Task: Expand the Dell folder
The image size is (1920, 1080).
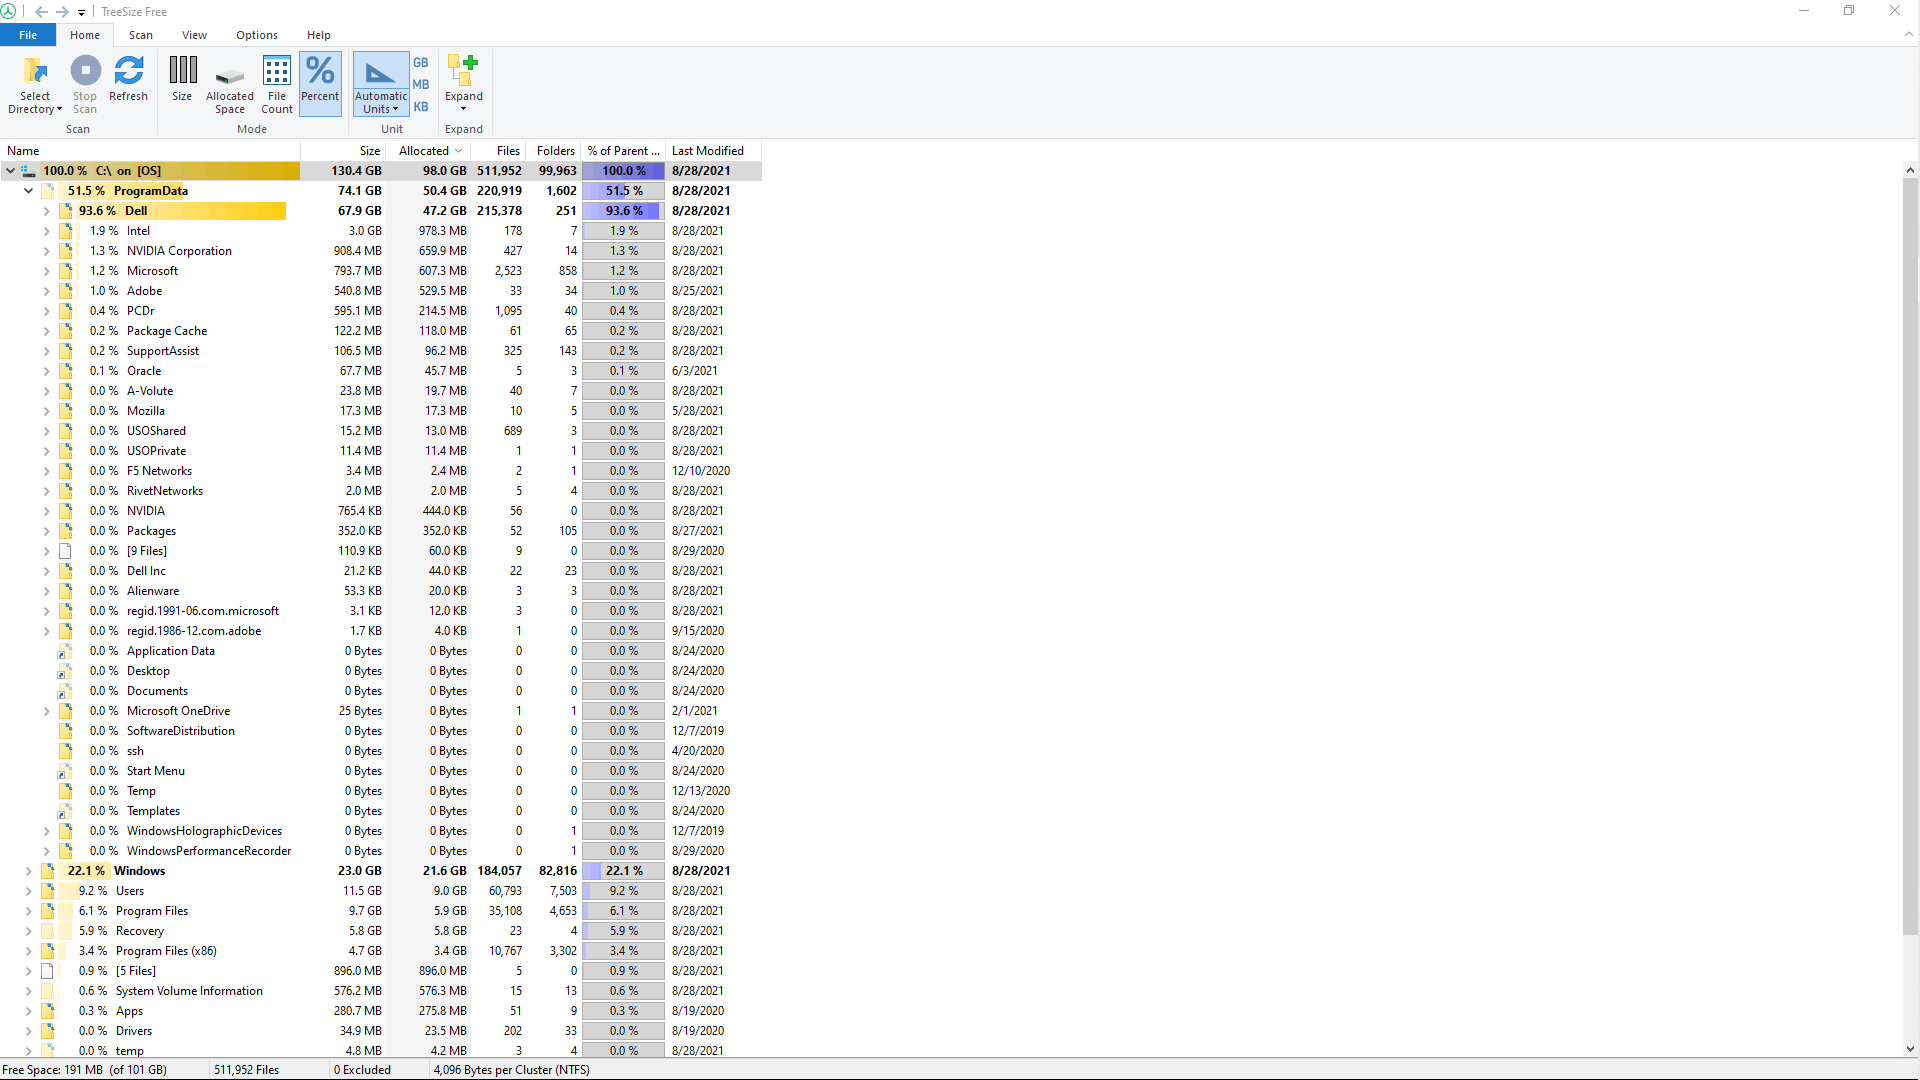Action: click(x=46, y=211)
